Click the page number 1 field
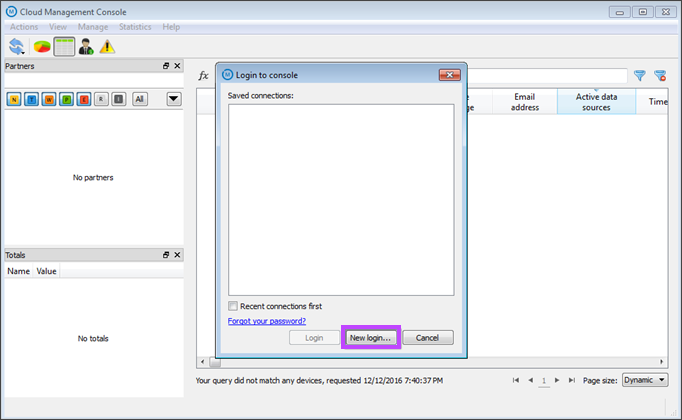 click(x=544, y=381)
